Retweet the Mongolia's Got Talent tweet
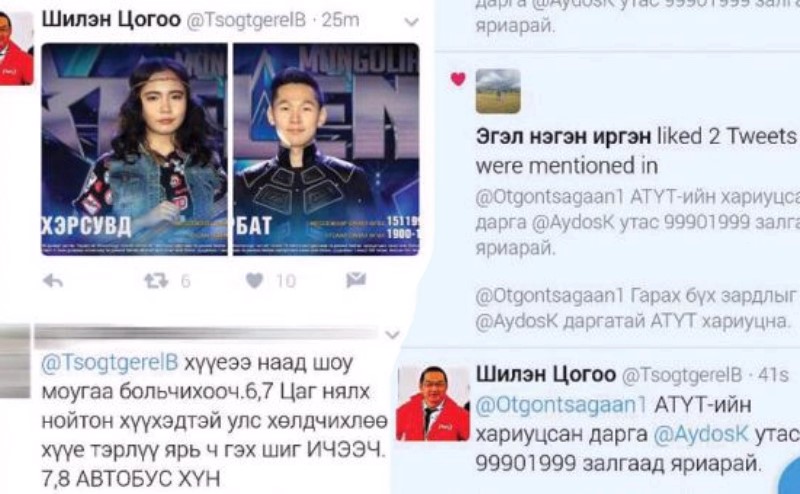 pyautogui.click(x=156, y=281)
